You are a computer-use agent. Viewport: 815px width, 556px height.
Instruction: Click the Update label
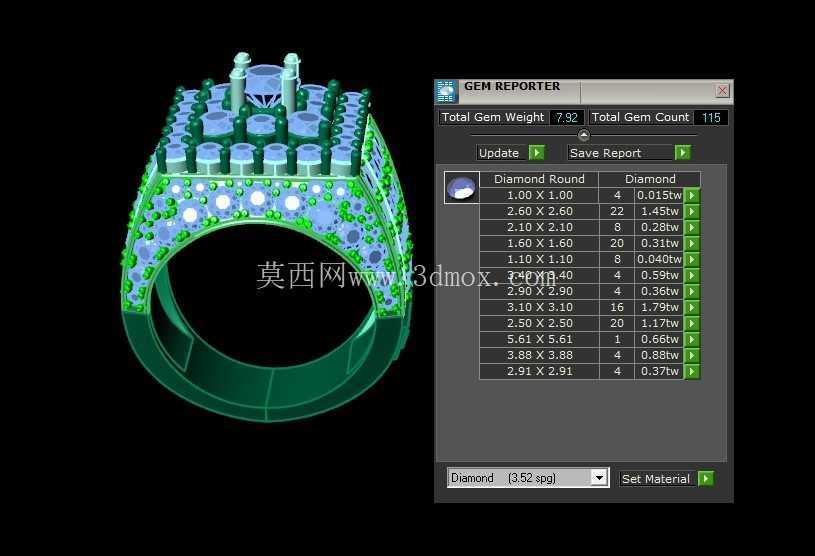click(498, 153)
